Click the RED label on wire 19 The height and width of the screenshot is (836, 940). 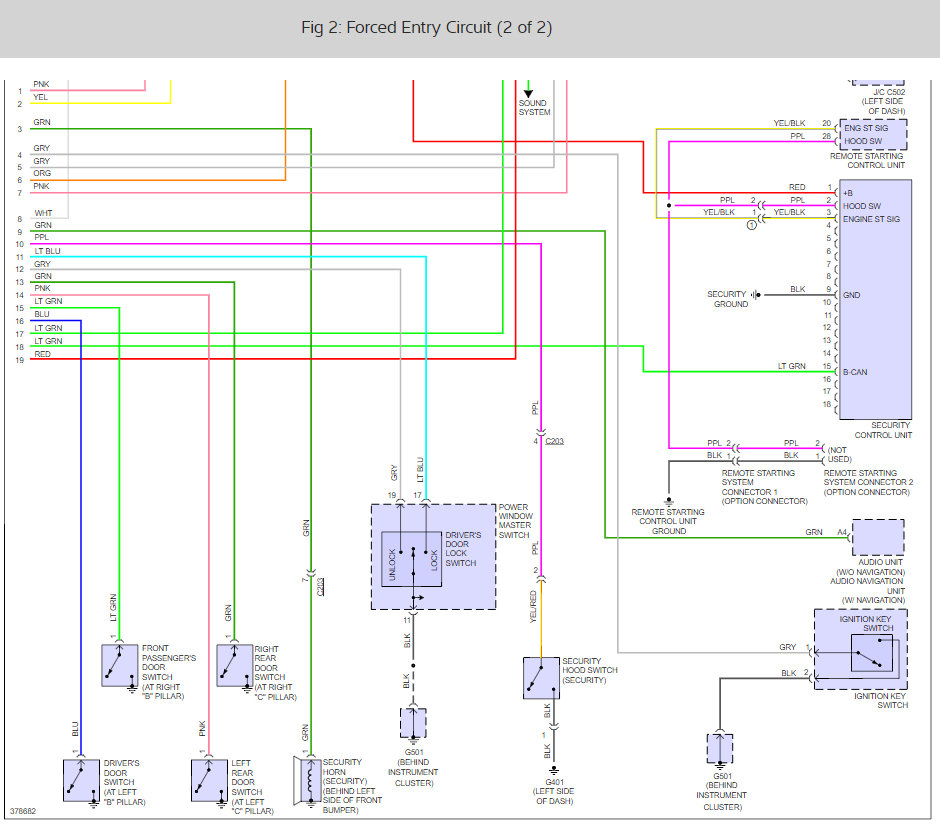tap(43, 354)
